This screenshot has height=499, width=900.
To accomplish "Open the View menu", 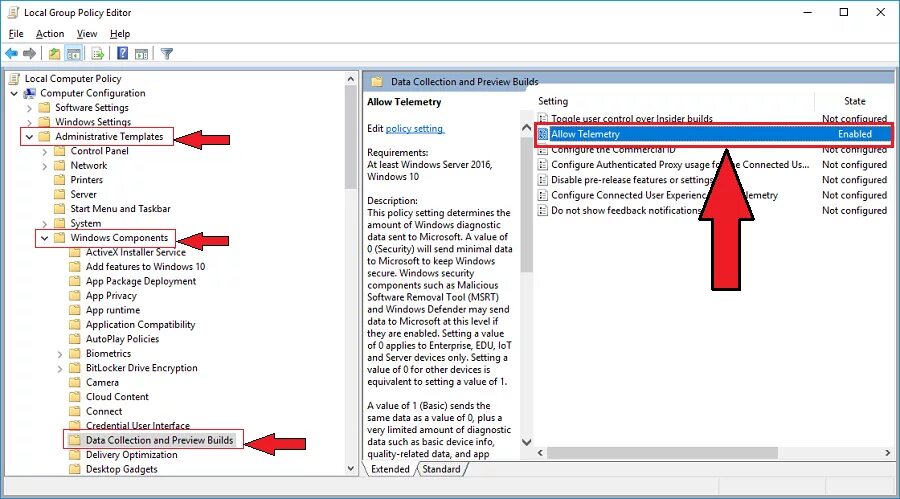I will pyautogui.click(x=87, y=34).
